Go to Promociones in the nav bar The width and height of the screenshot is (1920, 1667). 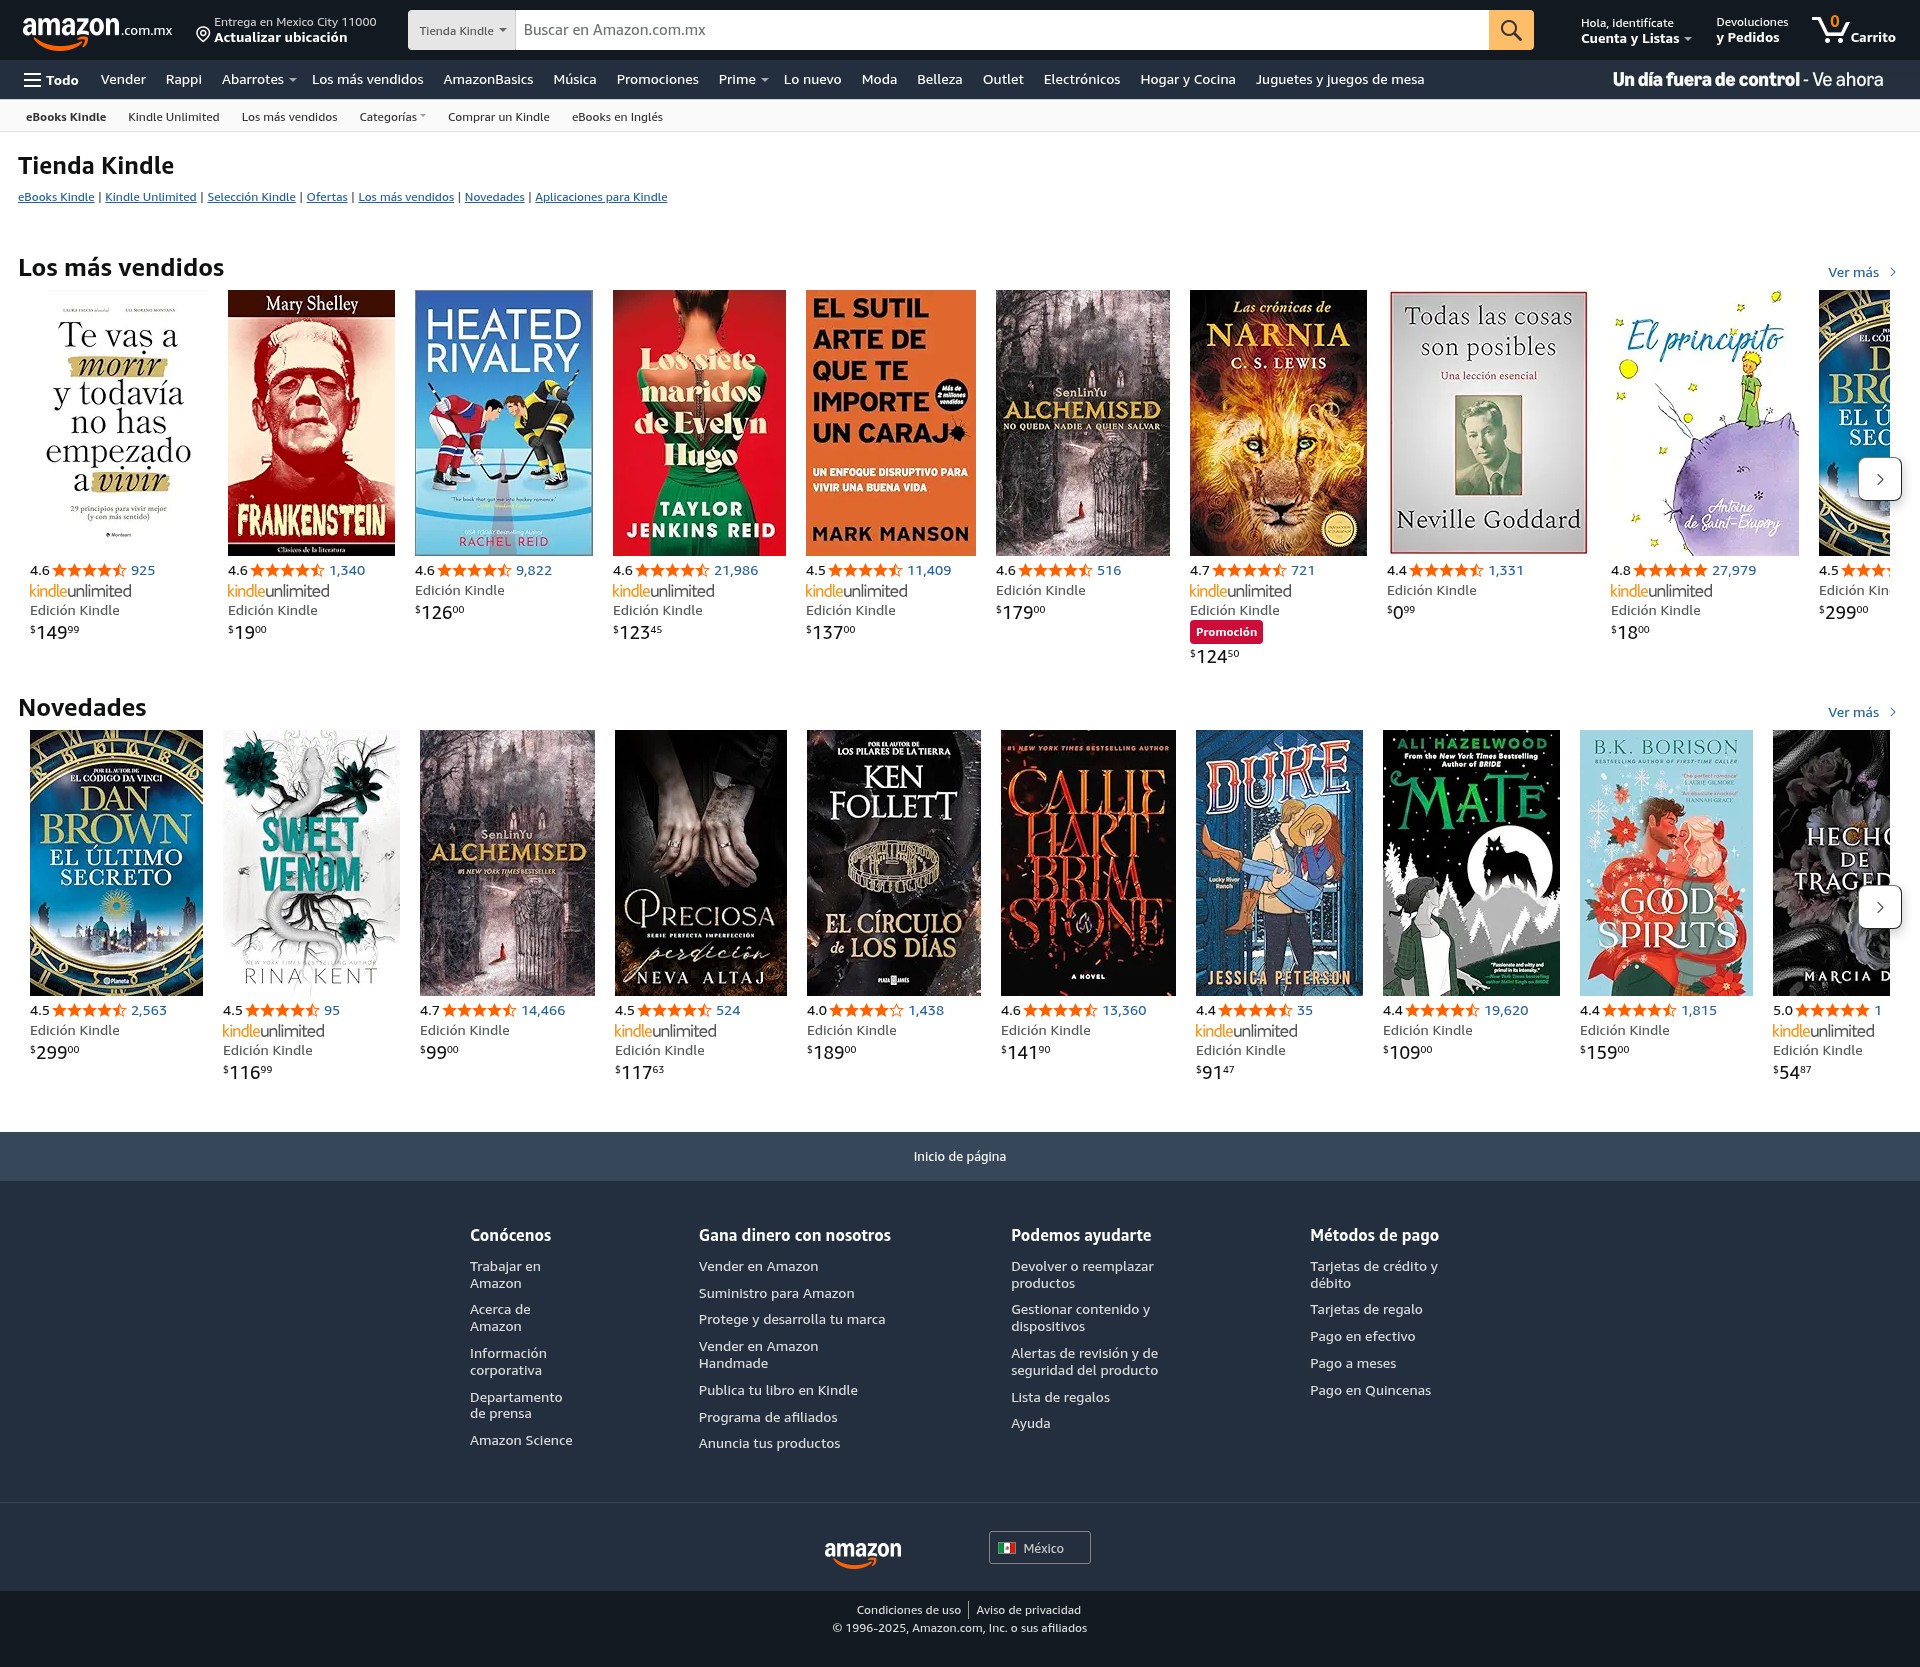[x=657, y=80]
